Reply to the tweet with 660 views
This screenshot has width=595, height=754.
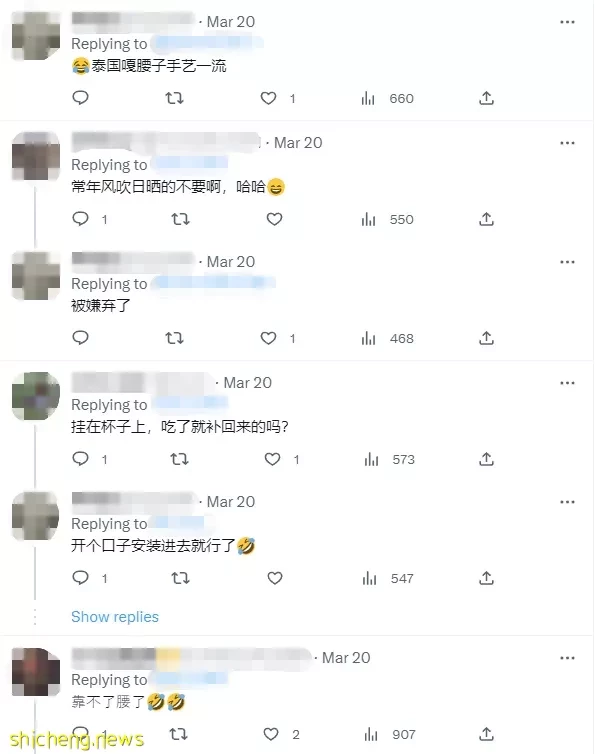(80, 98)
